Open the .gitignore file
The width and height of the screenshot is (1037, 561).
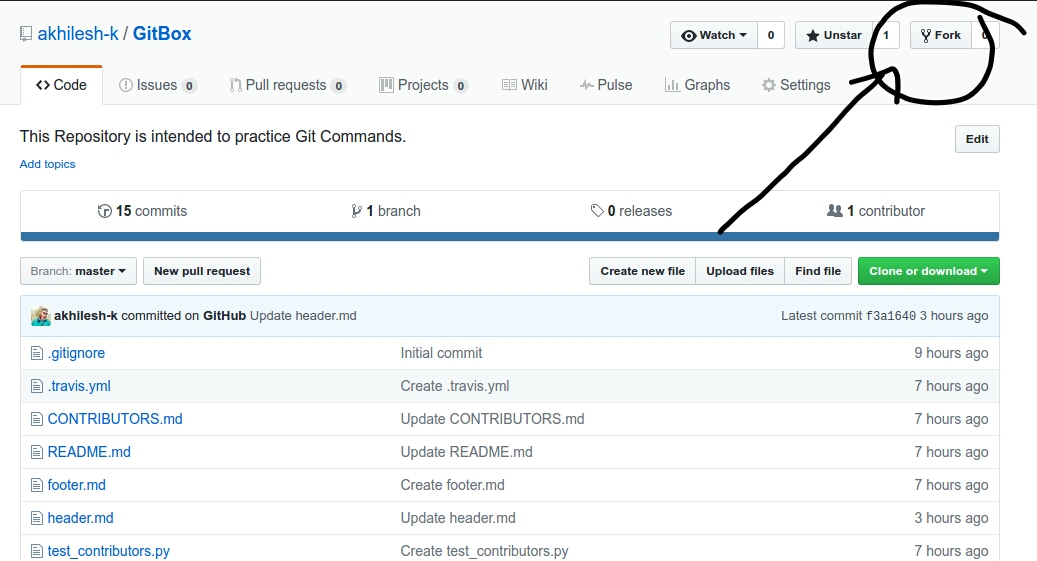click(76, 353)
